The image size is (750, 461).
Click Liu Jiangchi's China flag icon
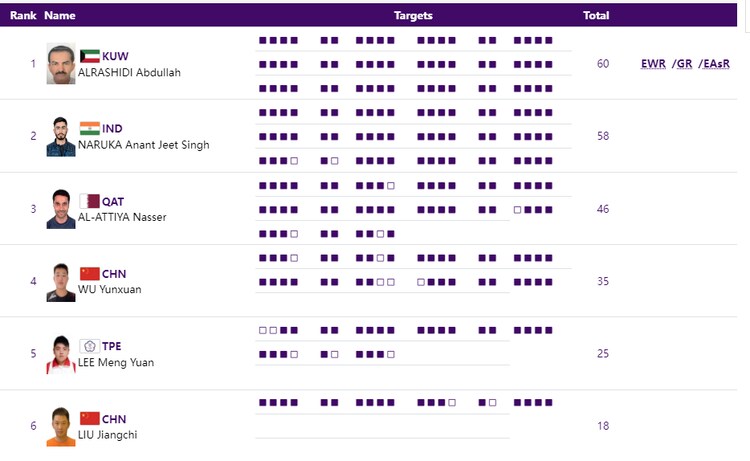pyautogui.click(x=89, y=418)
